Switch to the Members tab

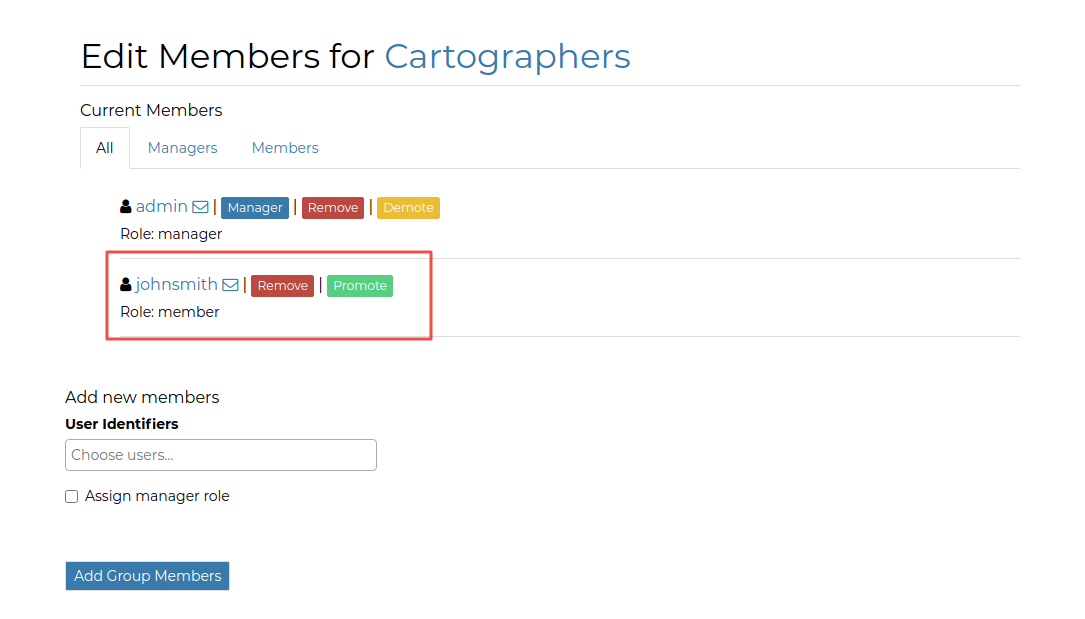285,147
